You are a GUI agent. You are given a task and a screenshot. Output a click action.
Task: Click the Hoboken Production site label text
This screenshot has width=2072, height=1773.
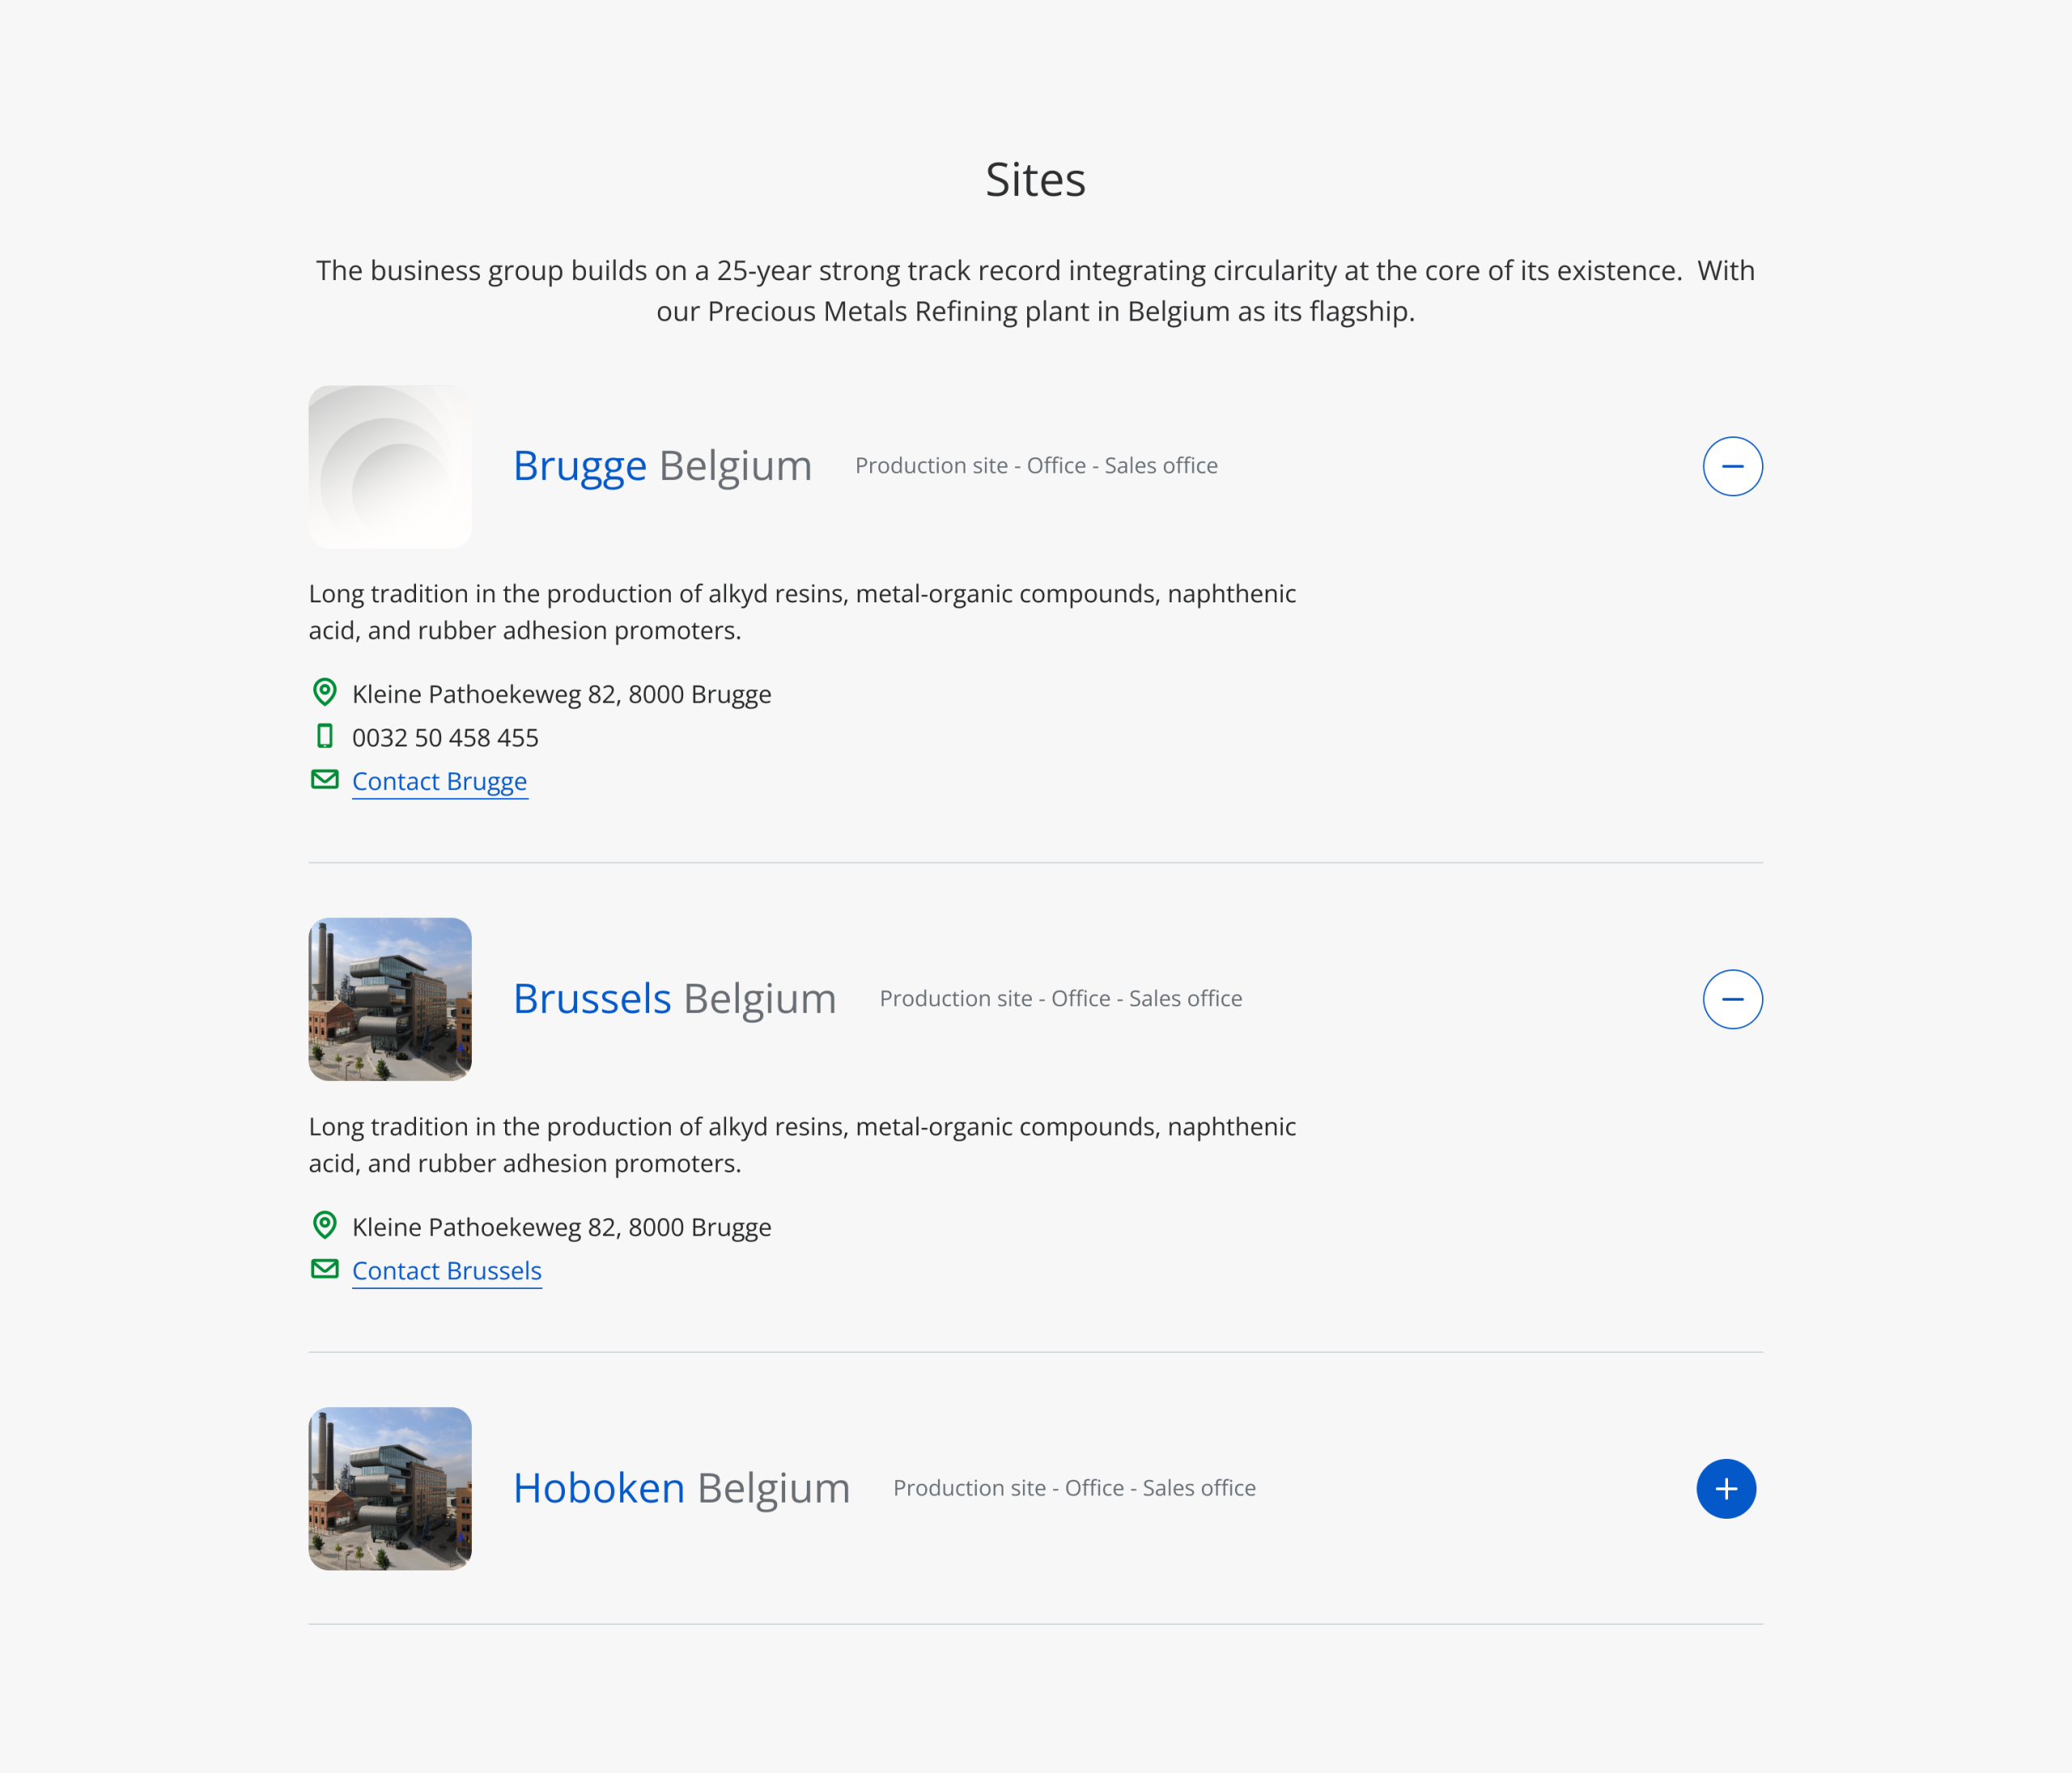click(x=1074, y=1488)
